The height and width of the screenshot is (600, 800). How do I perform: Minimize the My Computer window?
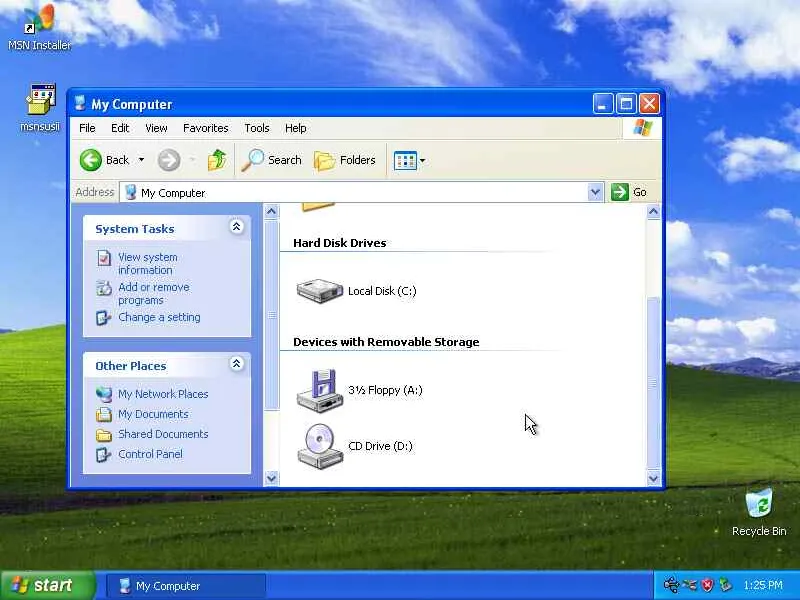603,104
